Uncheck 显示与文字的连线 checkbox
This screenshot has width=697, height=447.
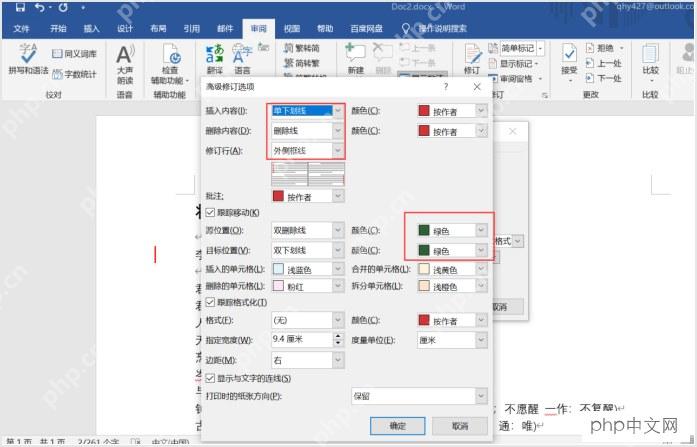[x=210, y=379]
